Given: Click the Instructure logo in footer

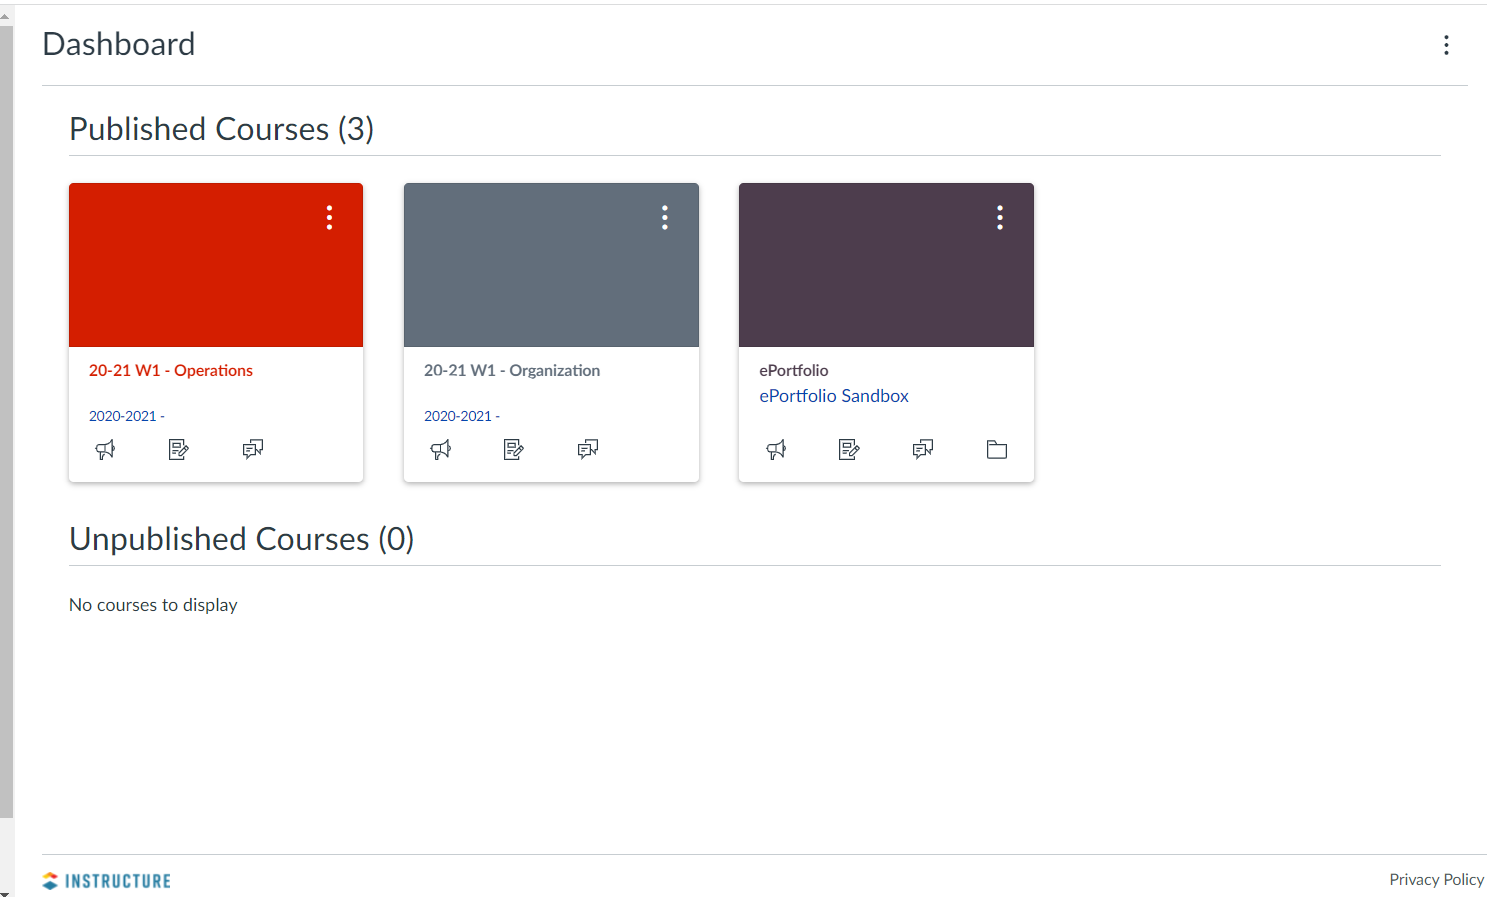Looking at the screenshot, I should 107,881.
